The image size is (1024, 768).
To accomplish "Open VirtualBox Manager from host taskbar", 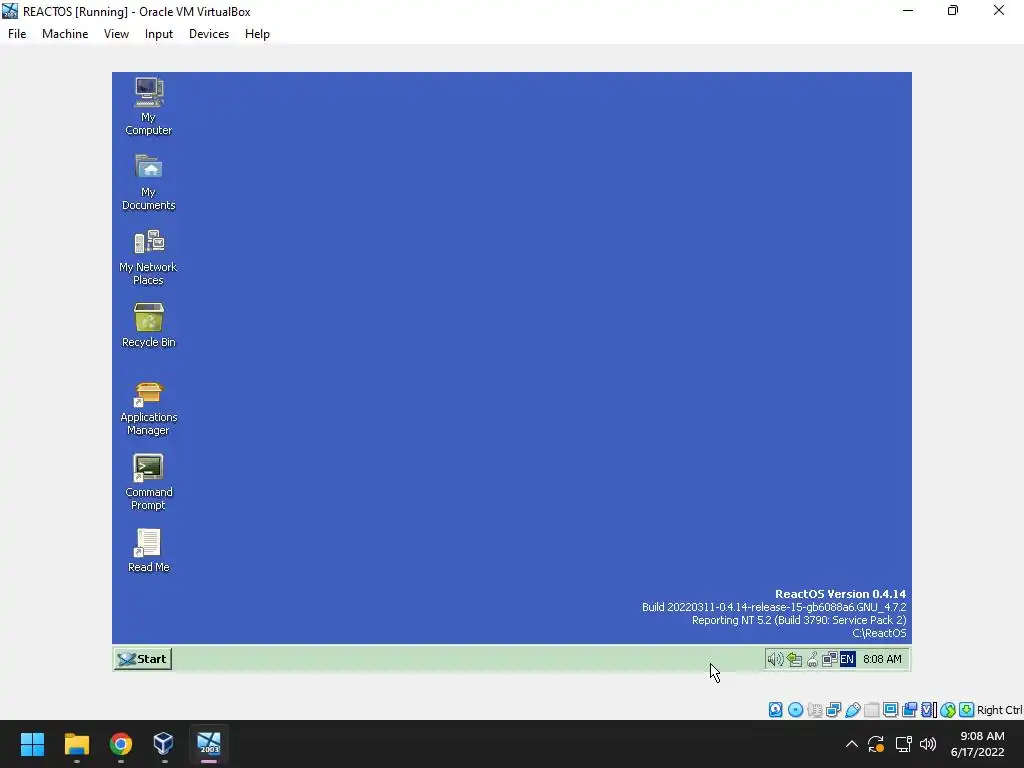I will click(x=164, y=744).
